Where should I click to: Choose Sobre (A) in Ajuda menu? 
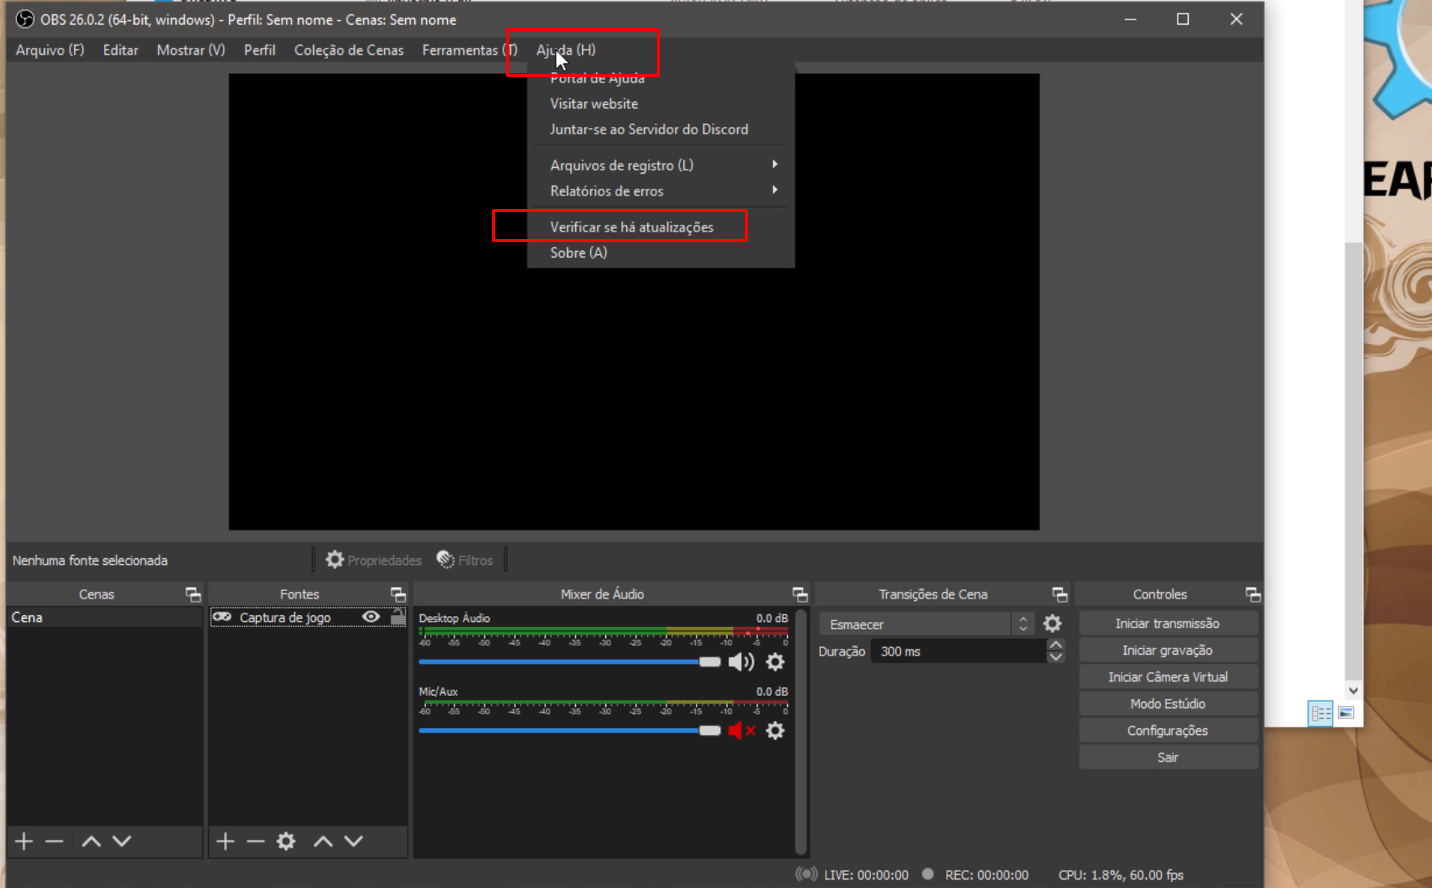(x=579, y=253)
